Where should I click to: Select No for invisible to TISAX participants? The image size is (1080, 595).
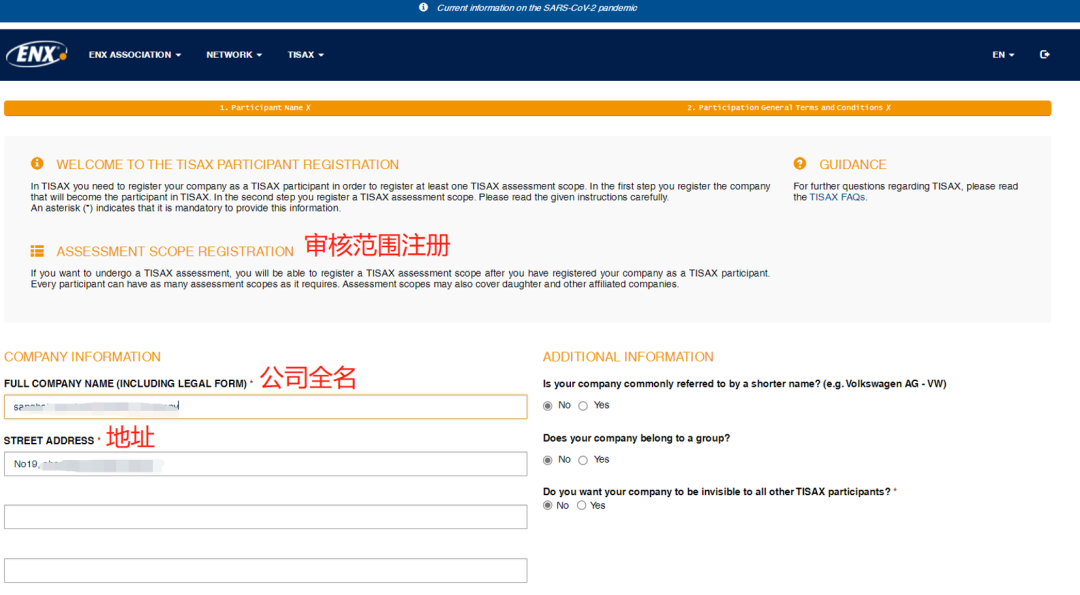pyautogui.click(x=548, y=505)
